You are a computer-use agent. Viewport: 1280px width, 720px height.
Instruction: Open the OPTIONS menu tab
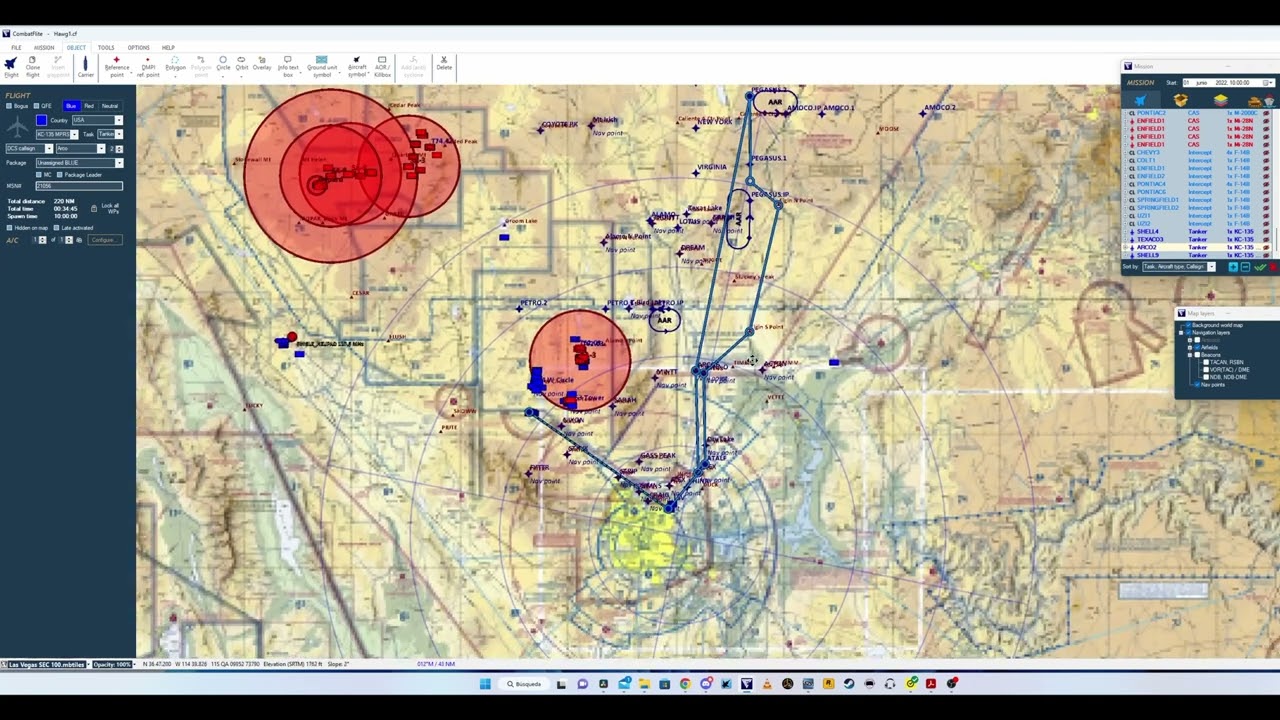(x=138, y=48)
